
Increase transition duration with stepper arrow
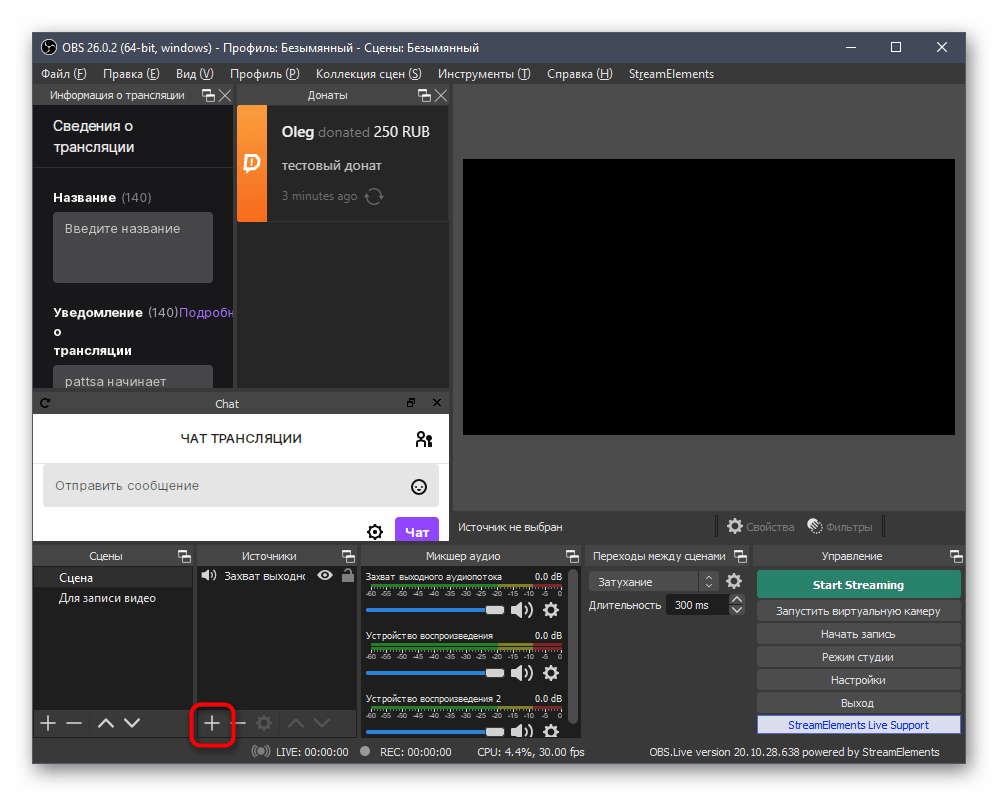click(x=737, y=600)
